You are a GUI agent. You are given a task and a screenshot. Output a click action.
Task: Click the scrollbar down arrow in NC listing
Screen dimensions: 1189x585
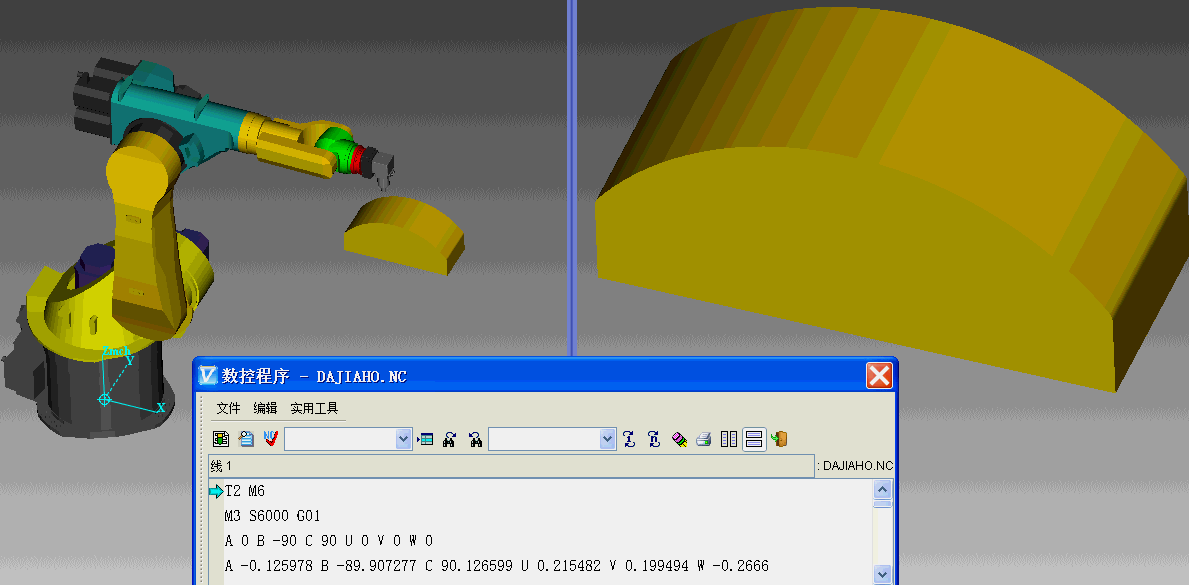tap(882, 574)
